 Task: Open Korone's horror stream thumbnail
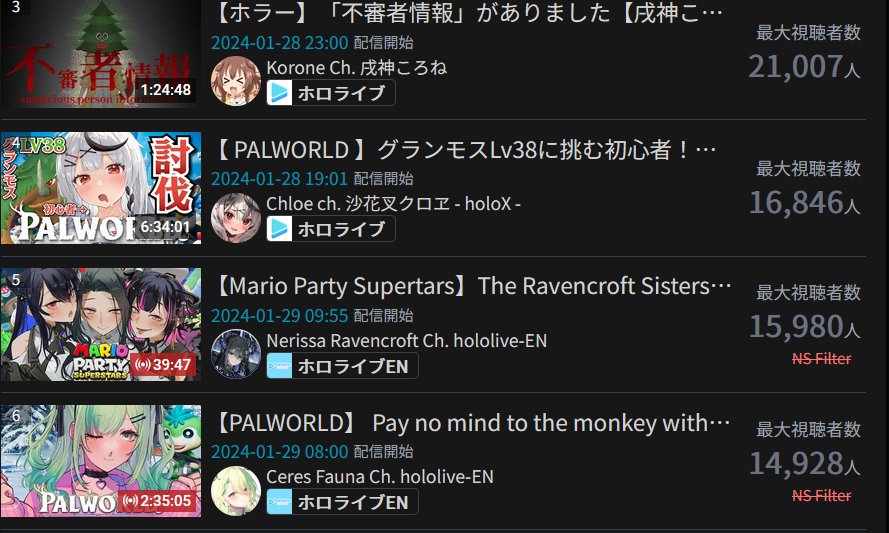(x=101, y=54)
